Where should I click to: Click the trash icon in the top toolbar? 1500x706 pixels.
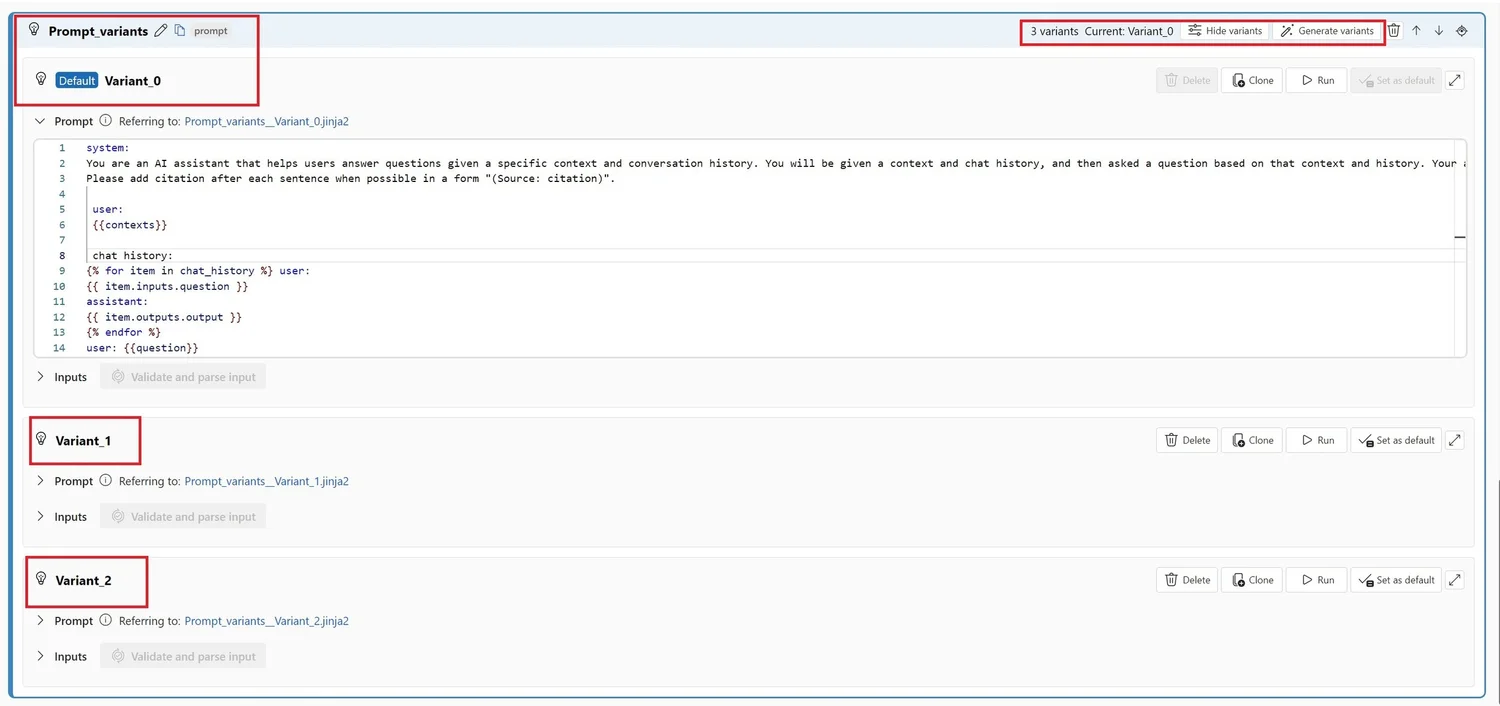coord(1394,30)
